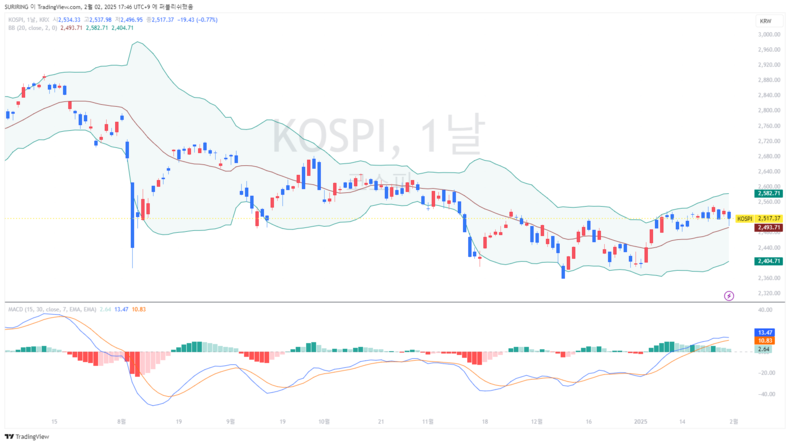Open the KRW currency selector
790x445 pixels.
pyautogui.click(x=765, y=20)
